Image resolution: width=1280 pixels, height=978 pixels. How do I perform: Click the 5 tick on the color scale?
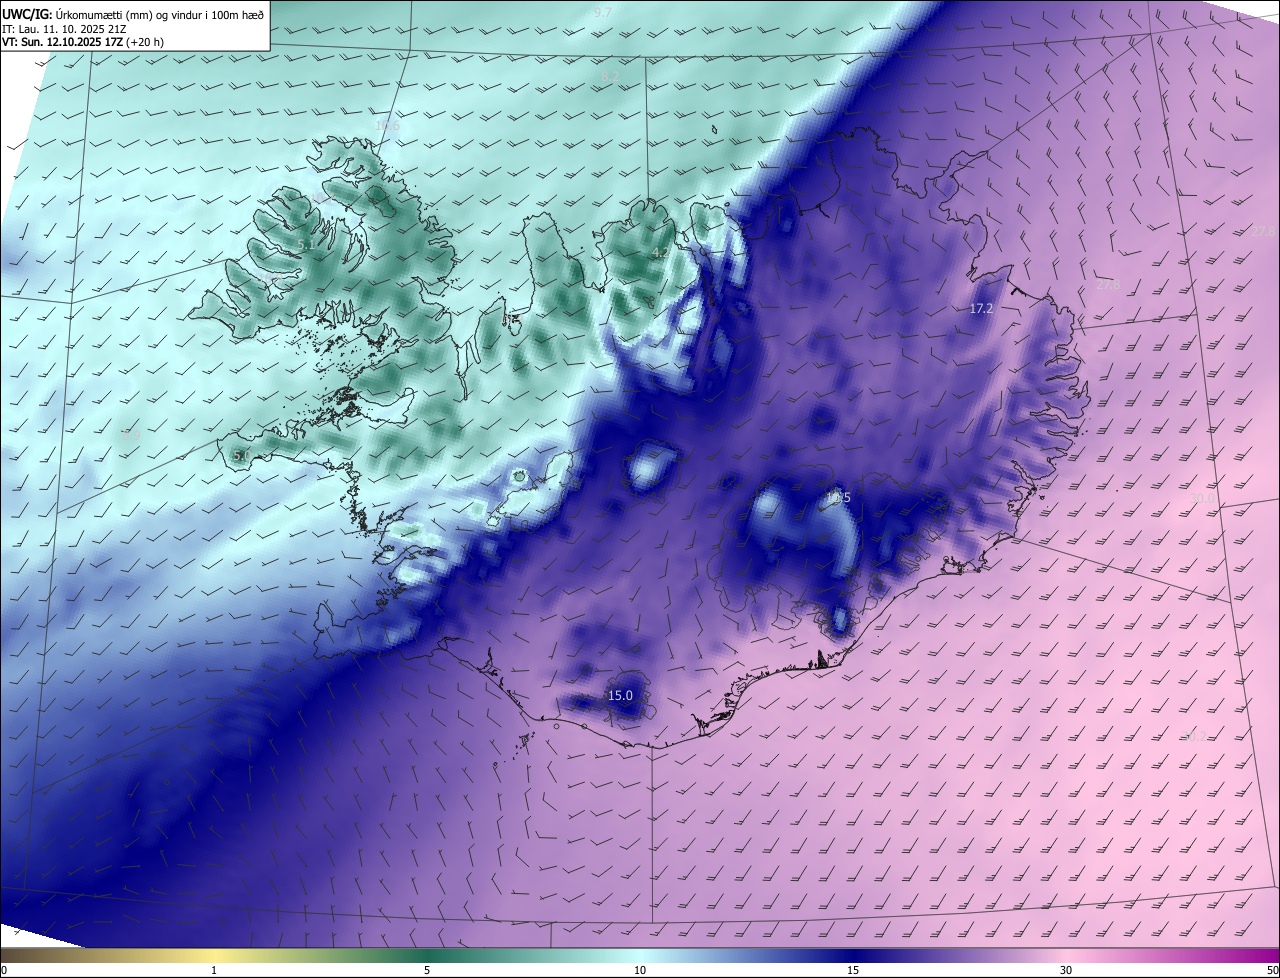pos(427,970)
